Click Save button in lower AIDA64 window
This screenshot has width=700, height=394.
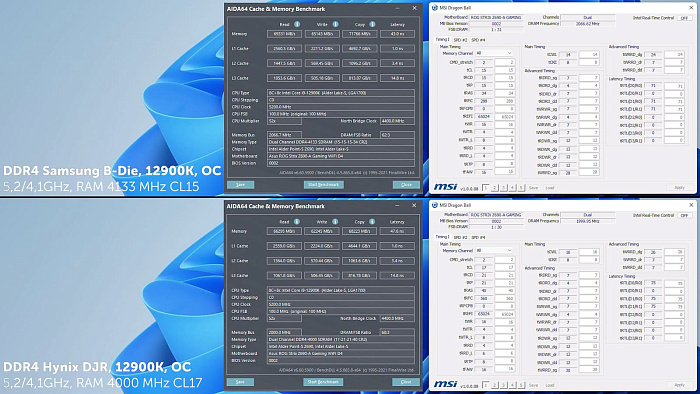[x=240, y=382]
